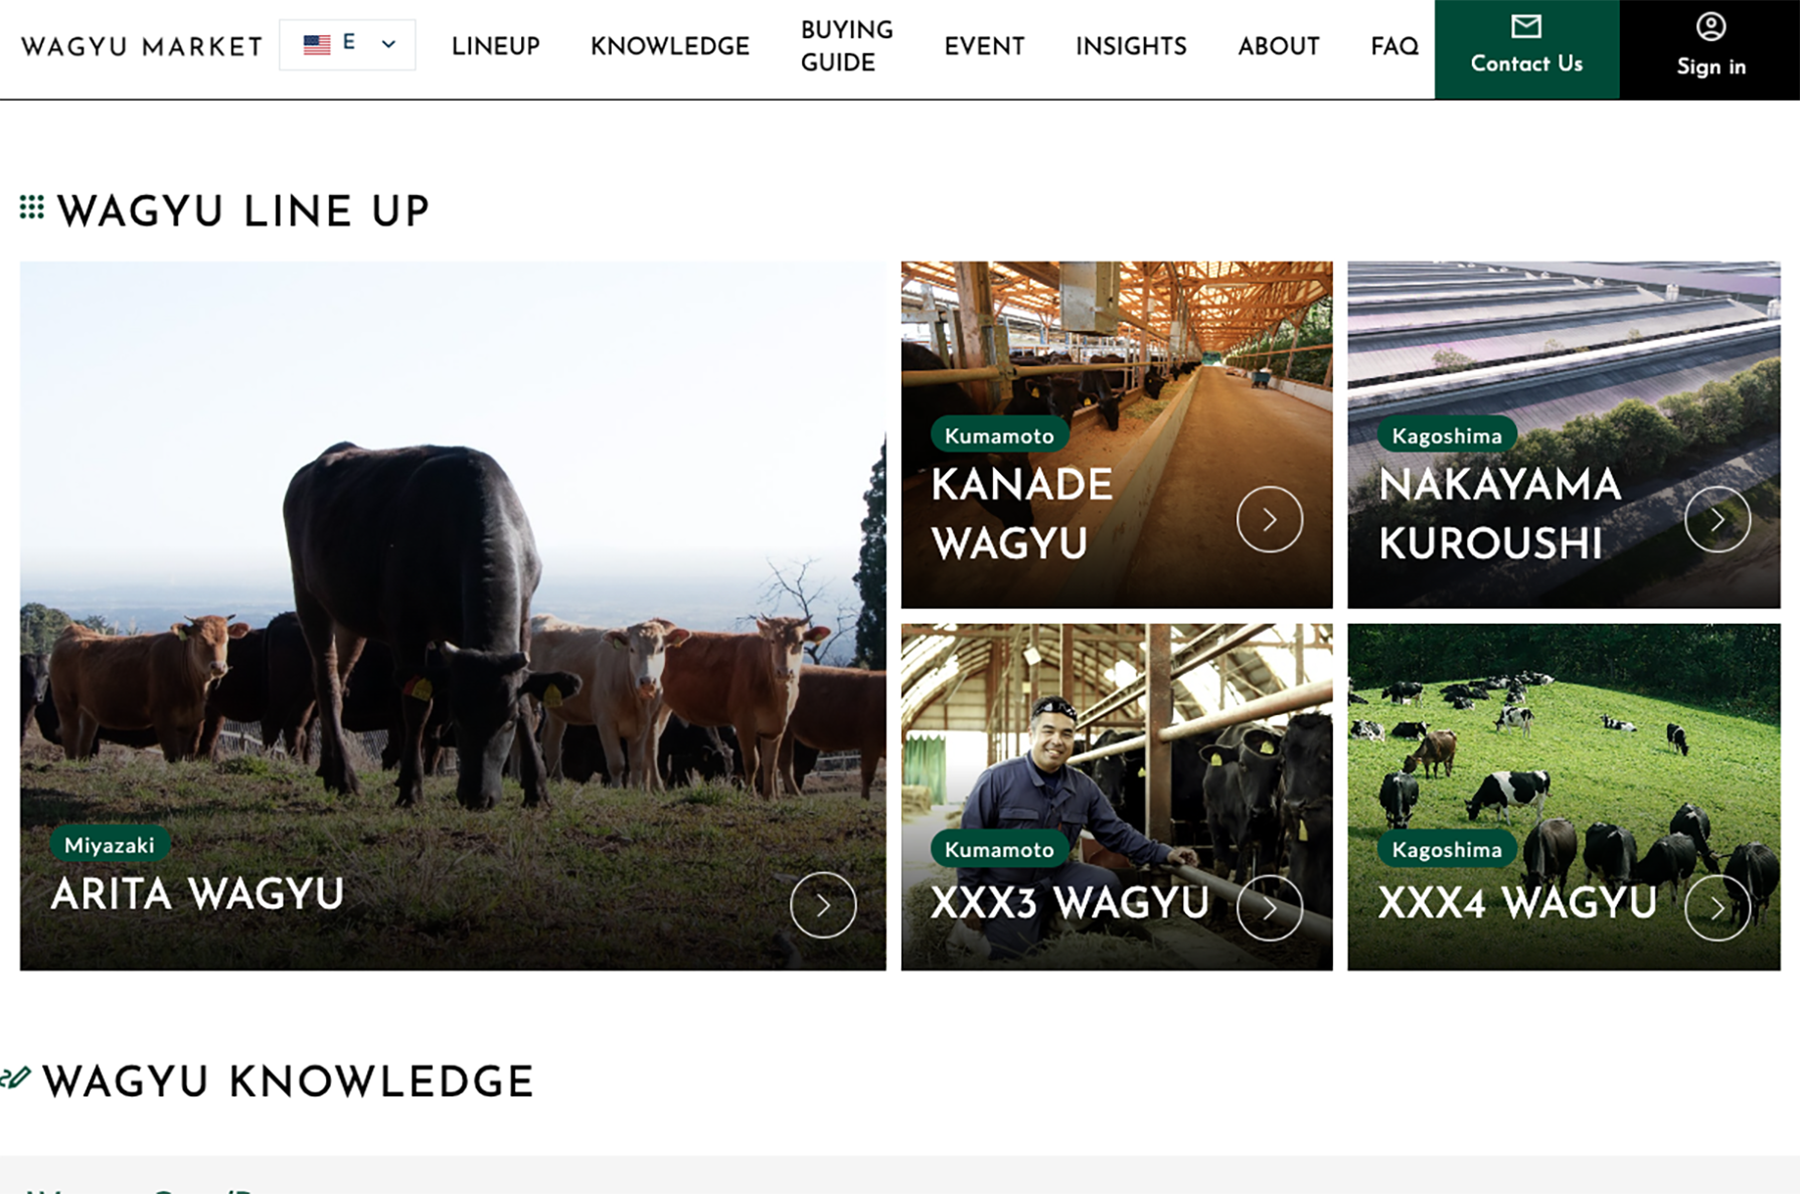The image size is (1800, 1194).
Task: Open the EVENT navigation link
Action: (x=984, y=46)
